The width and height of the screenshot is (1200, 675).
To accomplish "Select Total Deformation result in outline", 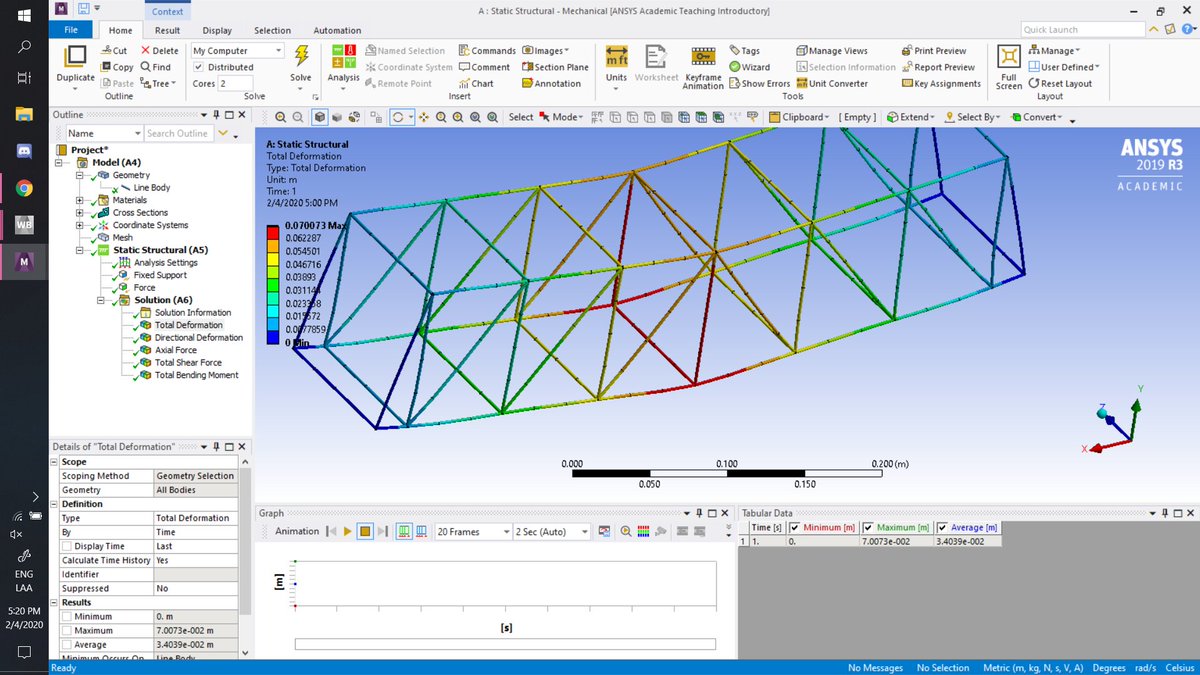I will (x=188, y=325).
